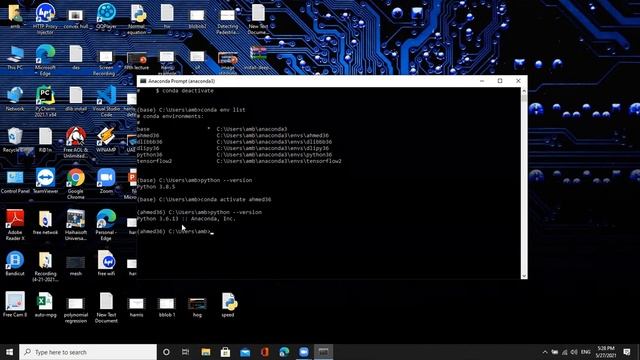This screenshot has width=640, height=360.
Task: Maximize the Anaconda Prompt window
Action: (500, 81)
